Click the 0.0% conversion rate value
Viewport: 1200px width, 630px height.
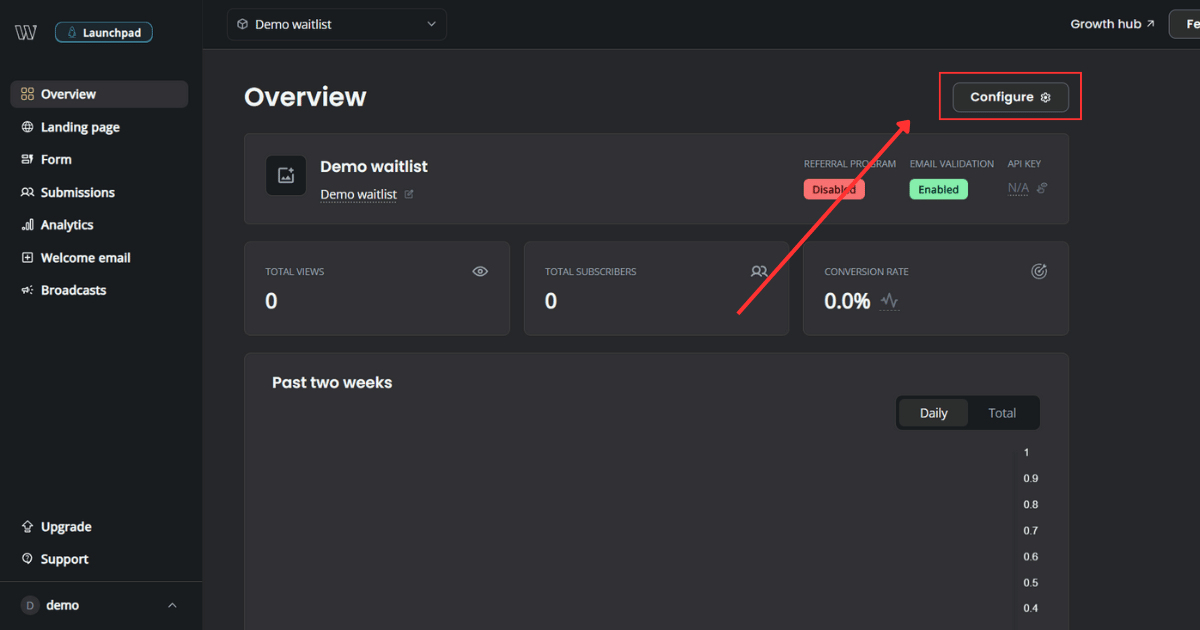coord(847,301)
